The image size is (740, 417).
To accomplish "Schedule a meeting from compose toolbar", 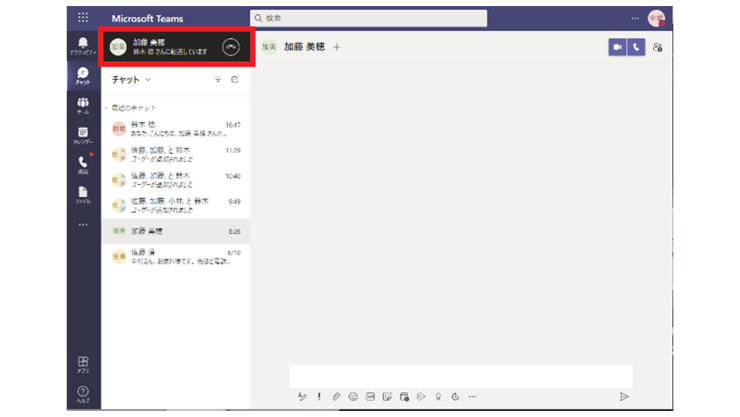I will pyautogui.click(x=404, y=397).
